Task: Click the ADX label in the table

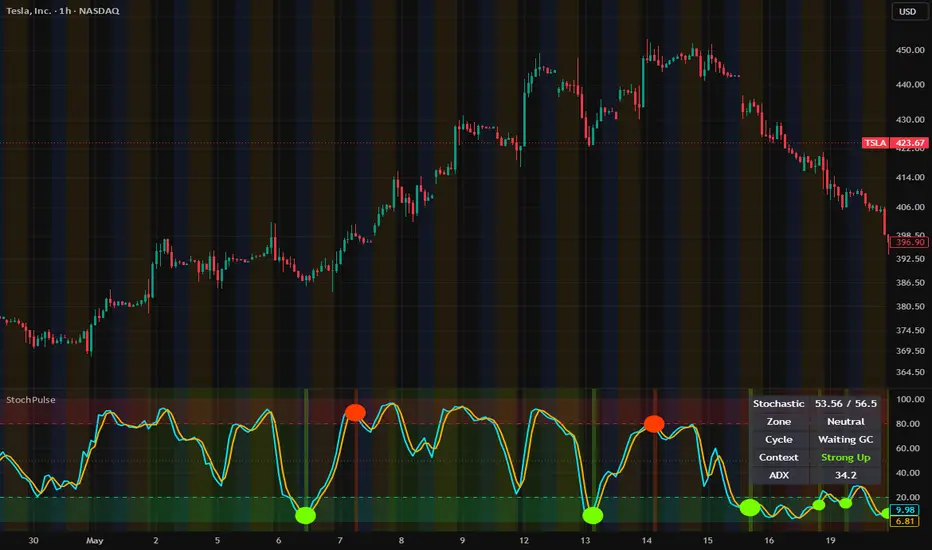Action: point(779,475)
